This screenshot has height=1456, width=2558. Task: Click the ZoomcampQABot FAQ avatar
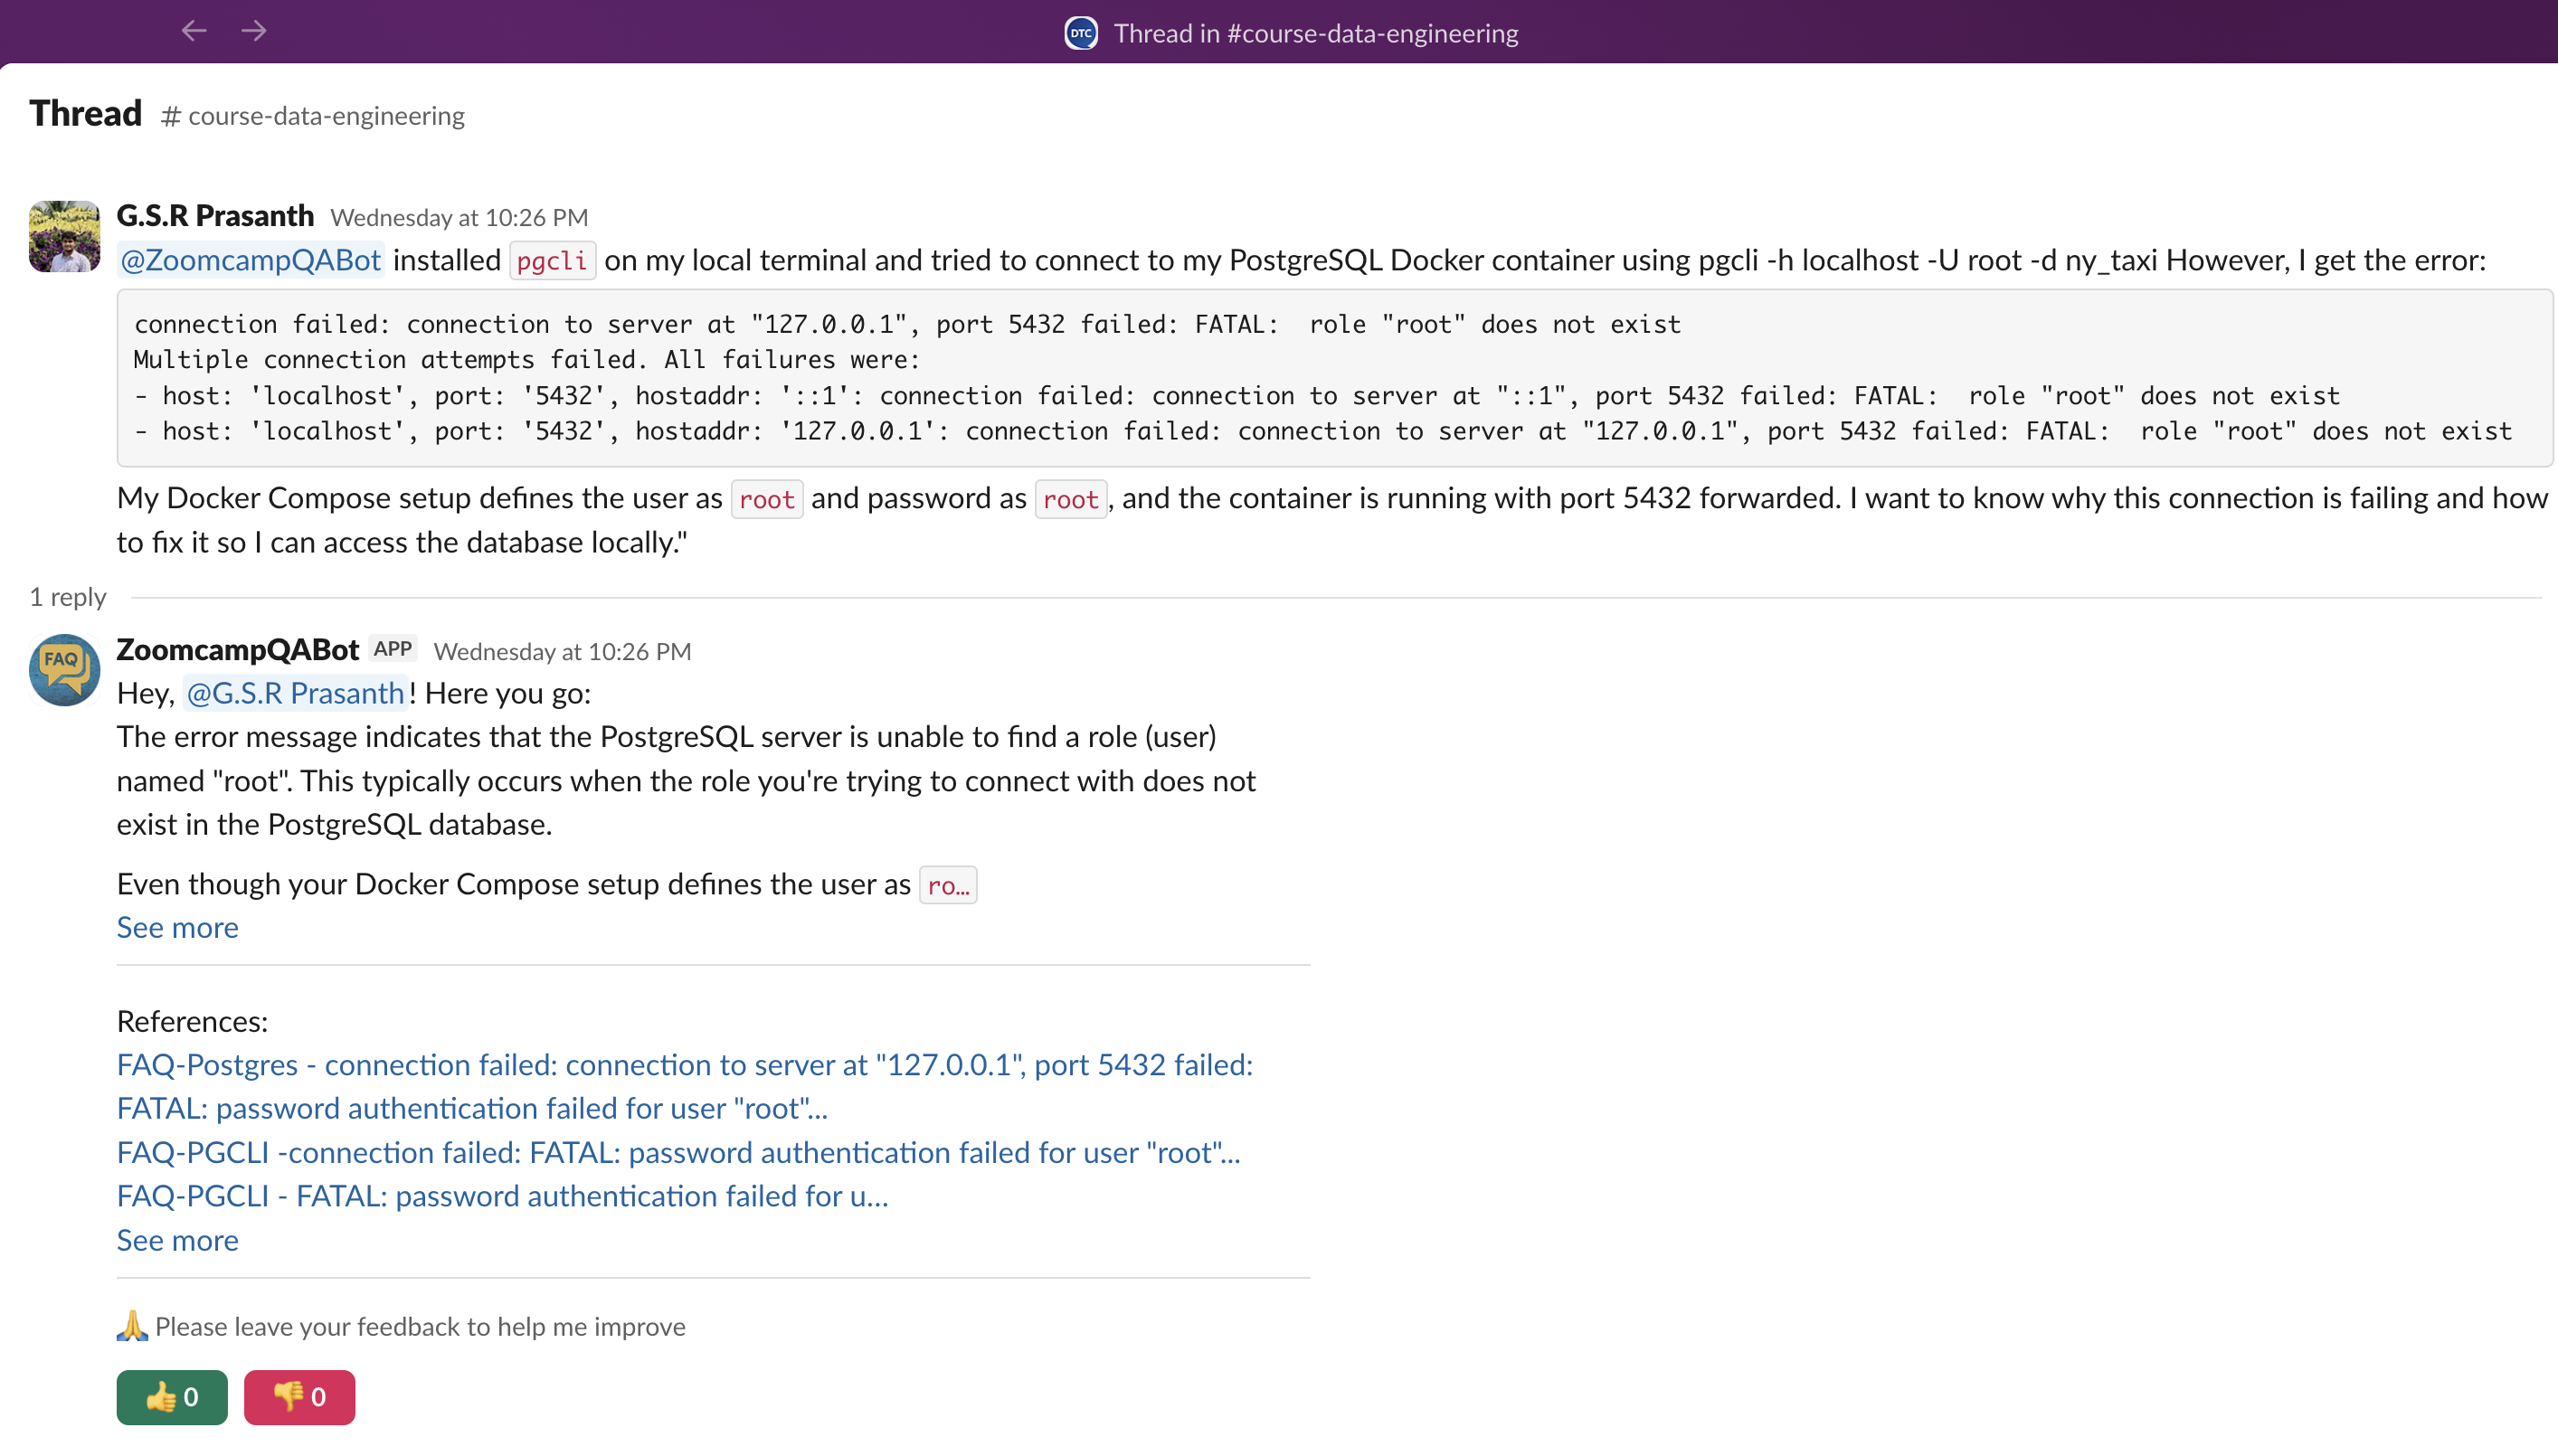(63, 670)
